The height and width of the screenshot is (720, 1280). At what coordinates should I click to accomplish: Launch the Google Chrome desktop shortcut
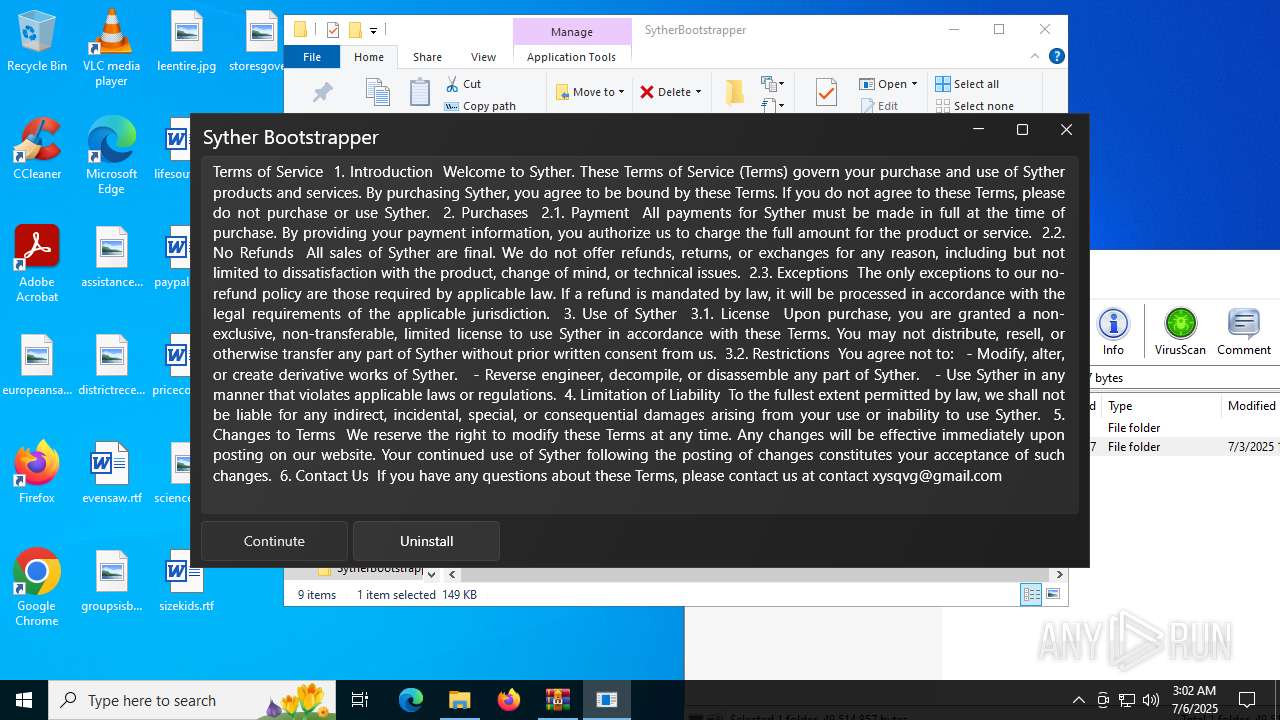pyautogui.click(x=37, y=588)
